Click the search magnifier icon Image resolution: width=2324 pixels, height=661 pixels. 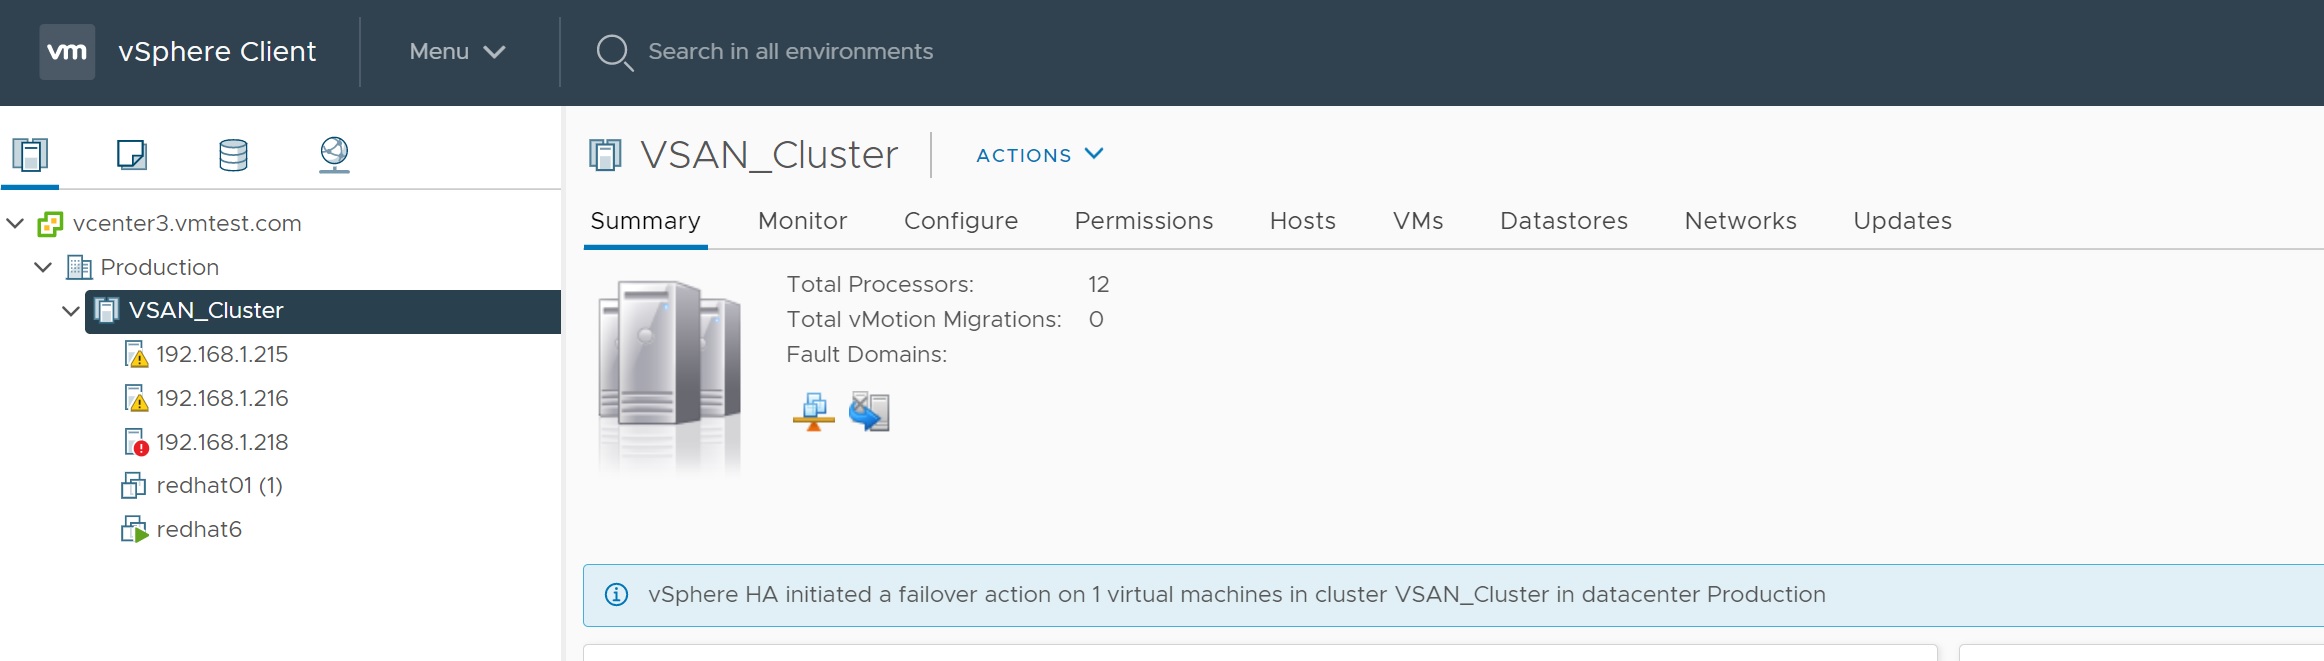[x=614, y=52]
